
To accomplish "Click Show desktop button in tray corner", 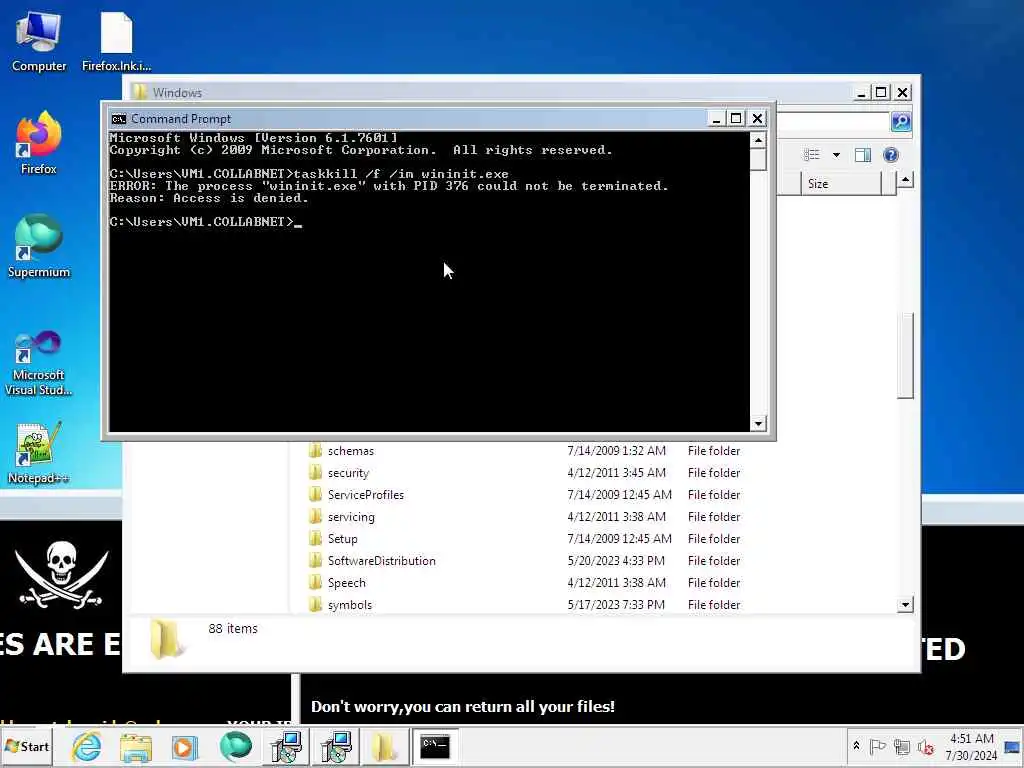I will click(1013, 746).
